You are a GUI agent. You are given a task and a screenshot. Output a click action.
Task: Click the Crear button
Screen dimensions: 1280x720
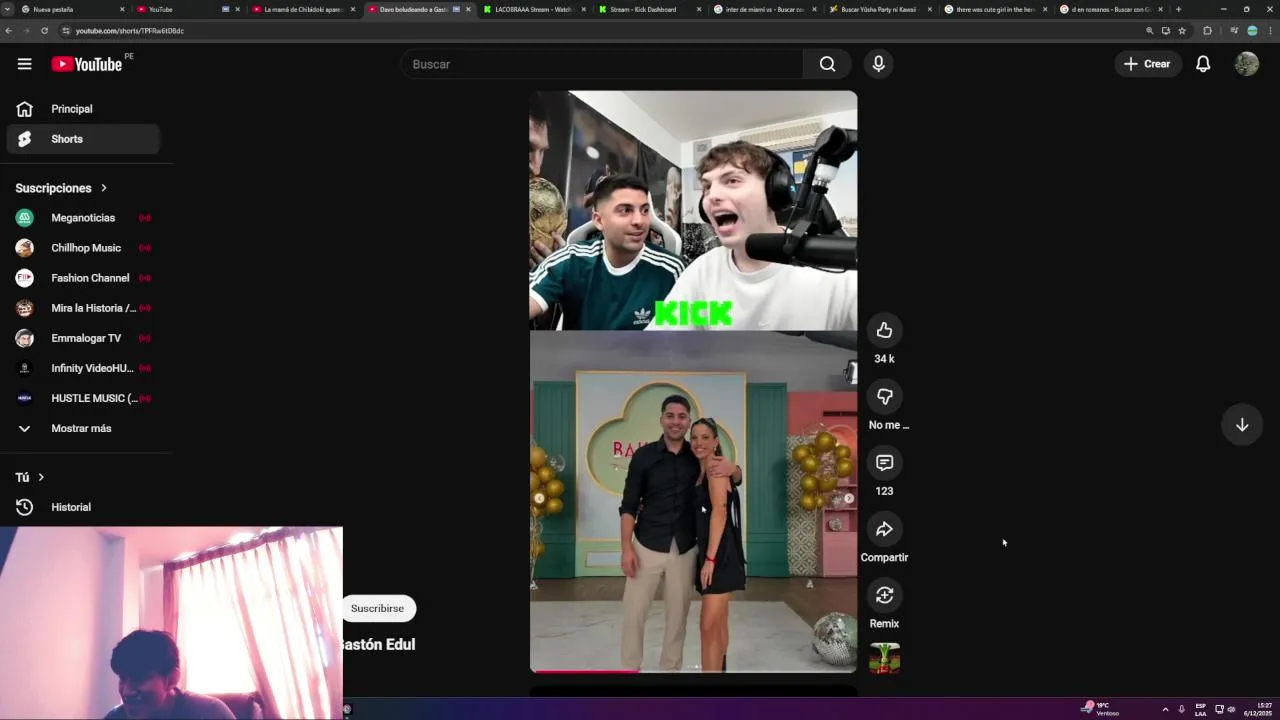tap(1147, 64)
